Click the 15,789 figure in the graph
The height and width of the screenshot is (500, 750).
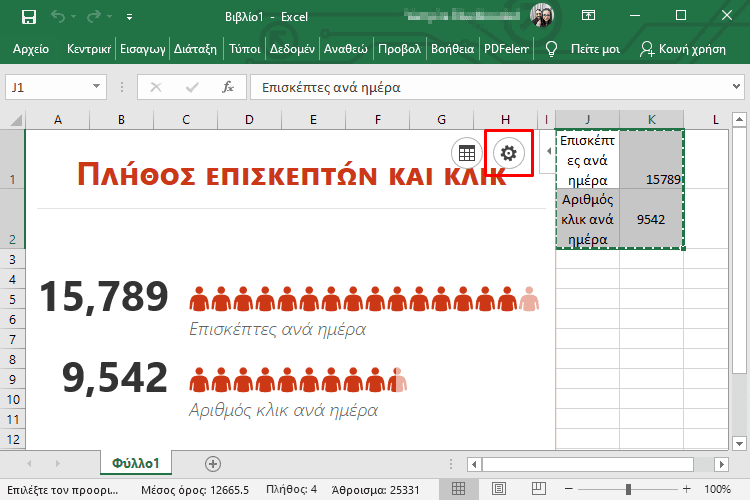104,297
